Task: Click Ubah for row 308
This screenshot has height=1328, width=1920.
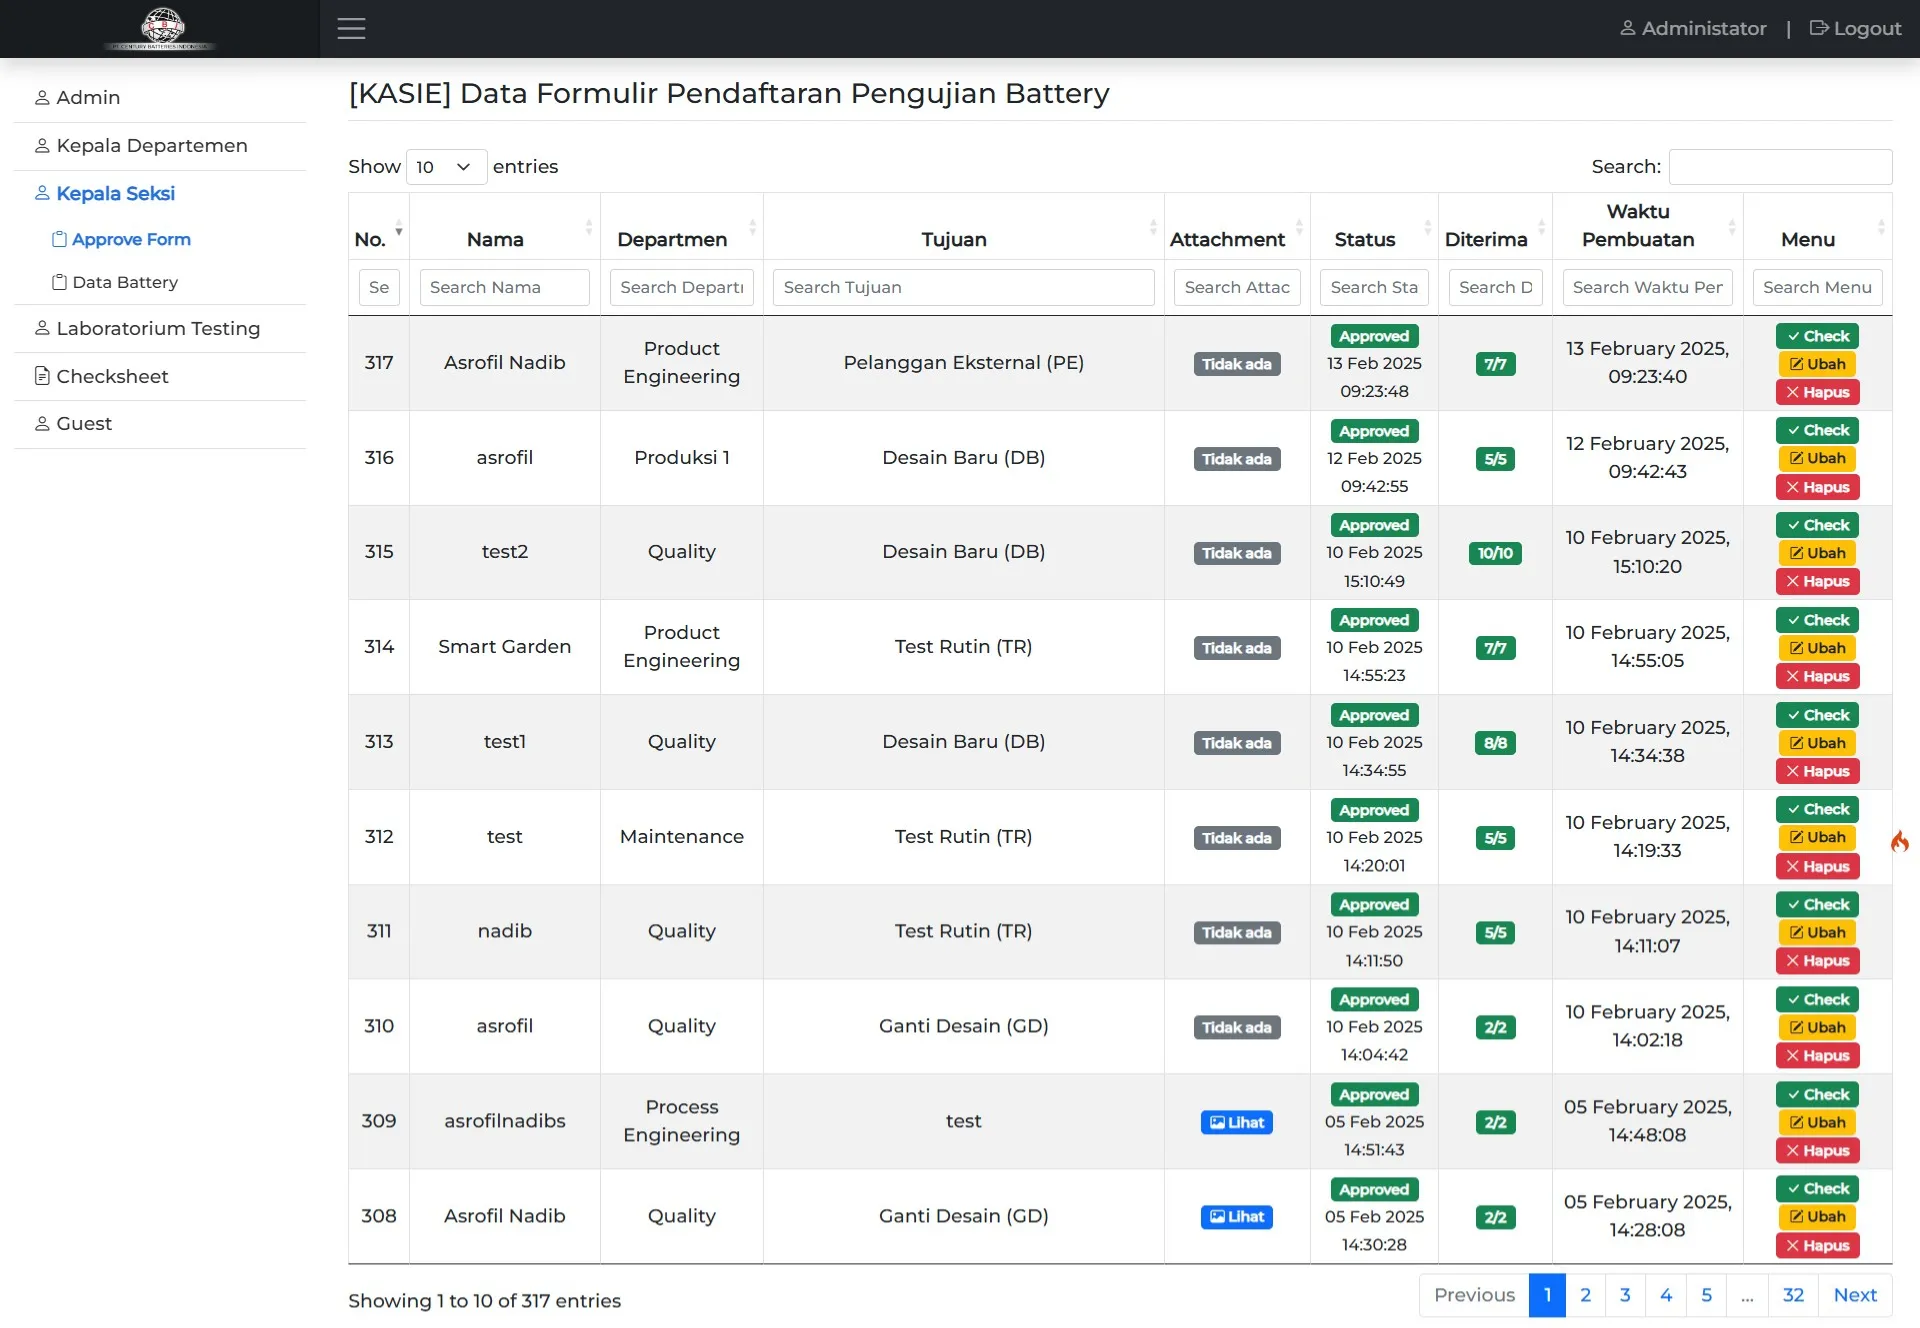Action: [x=1817, y=1217]
